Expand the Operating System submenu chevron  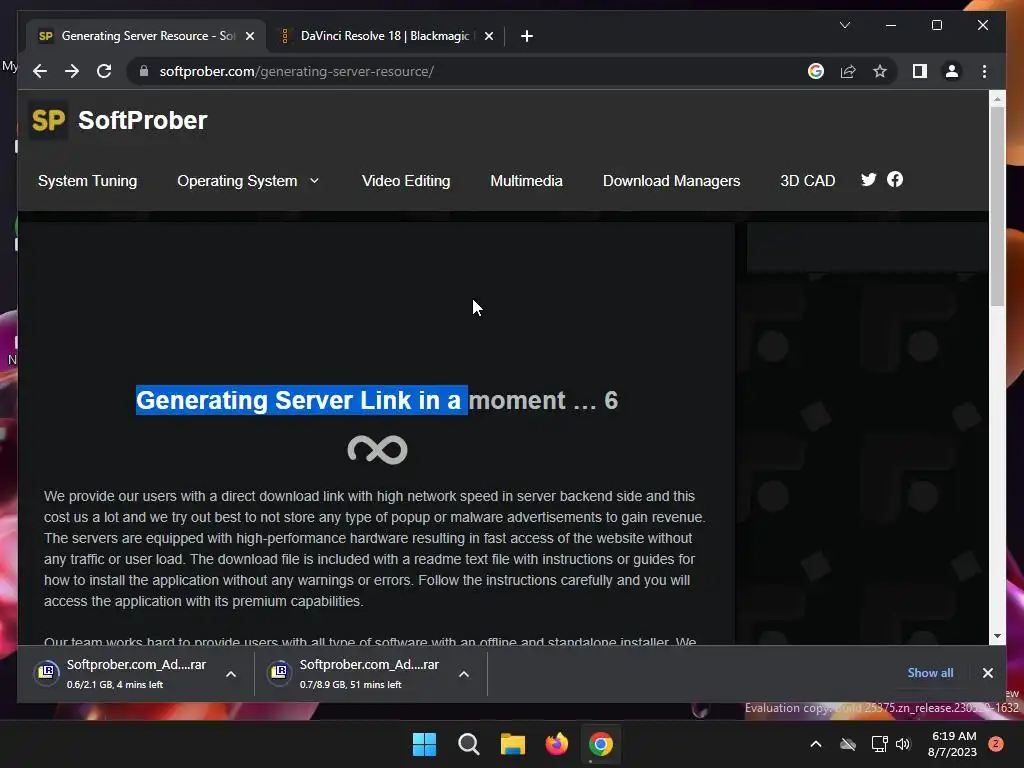(314, 181)
